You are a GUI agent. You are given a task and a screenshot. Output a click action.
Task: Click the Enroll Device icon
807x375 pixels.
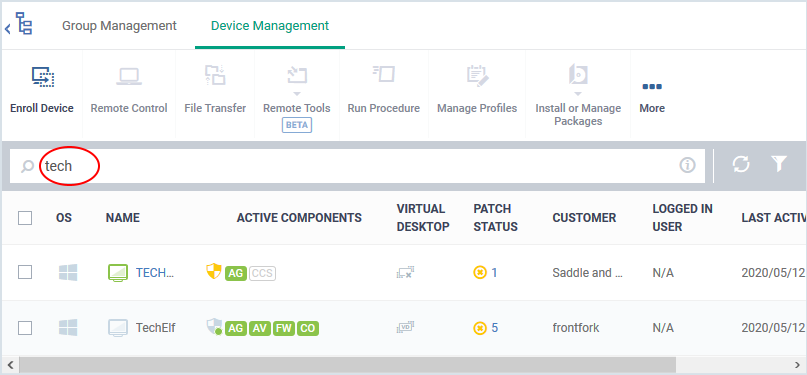(43, 77)
